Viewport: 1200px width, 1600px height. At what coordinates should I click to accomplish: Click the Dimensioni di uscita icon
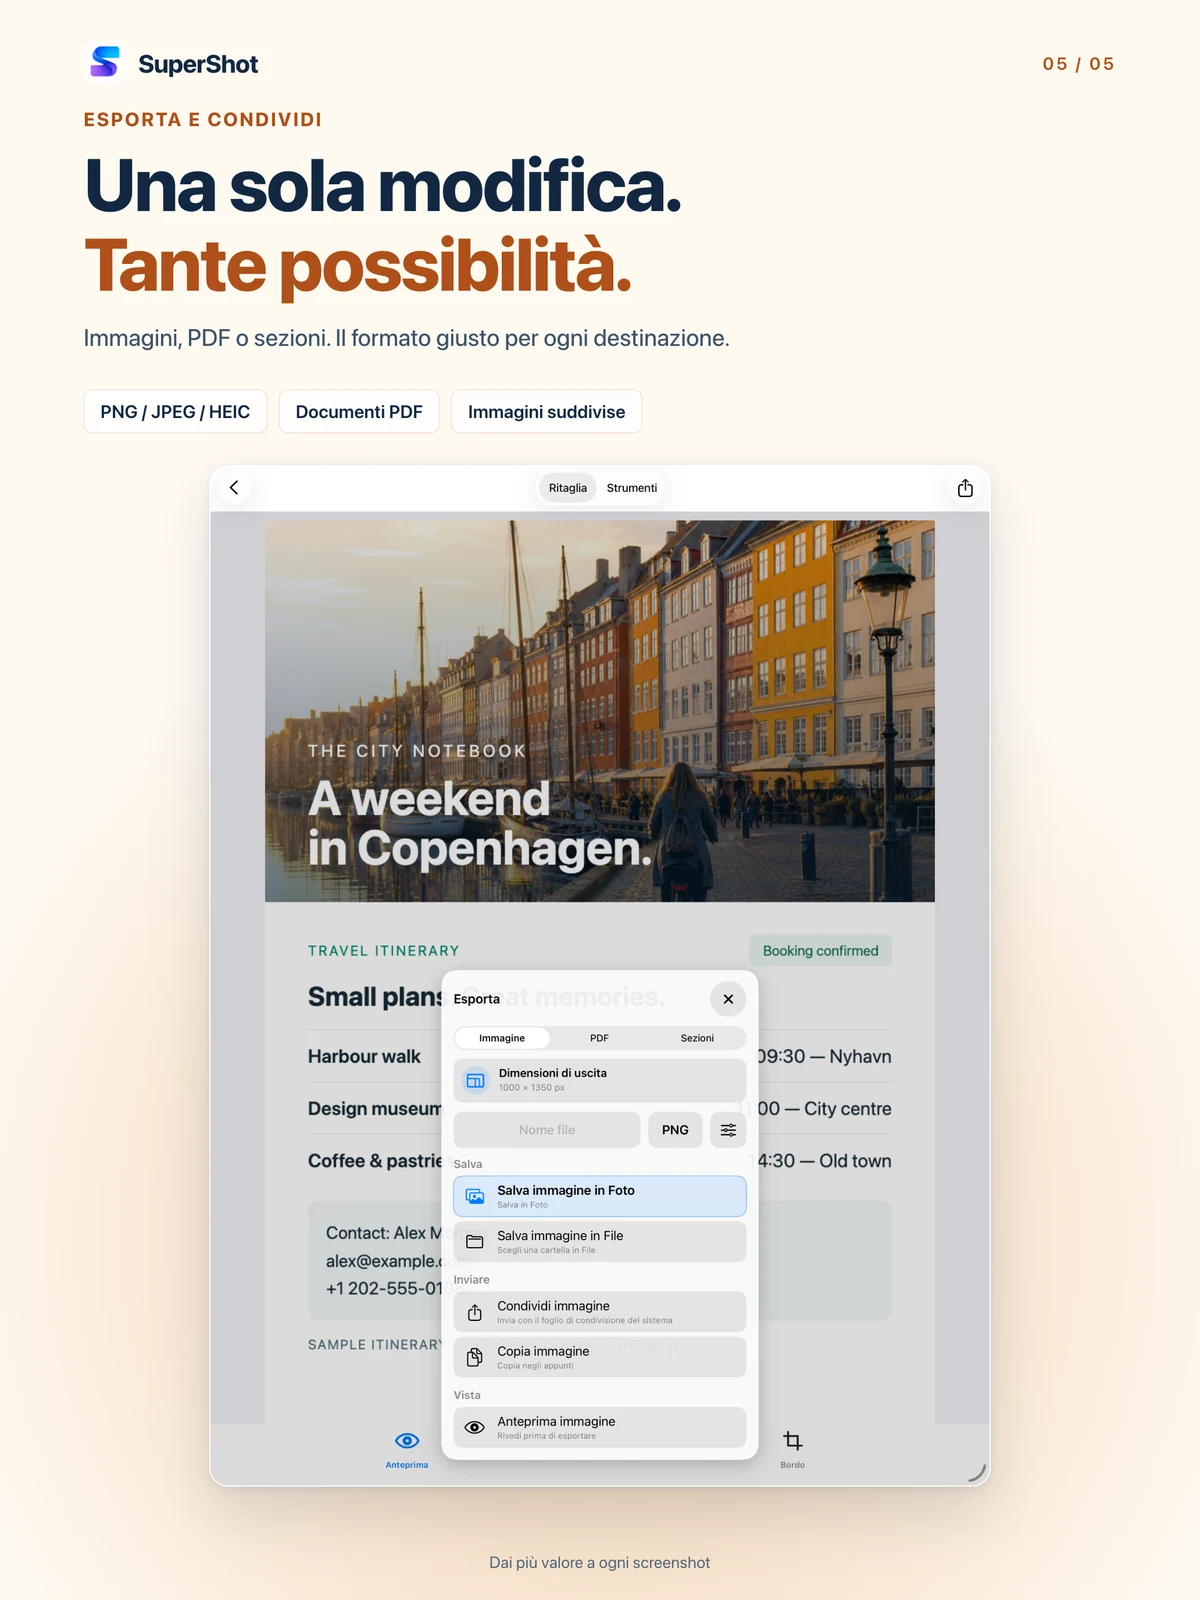pos(475,1080)
